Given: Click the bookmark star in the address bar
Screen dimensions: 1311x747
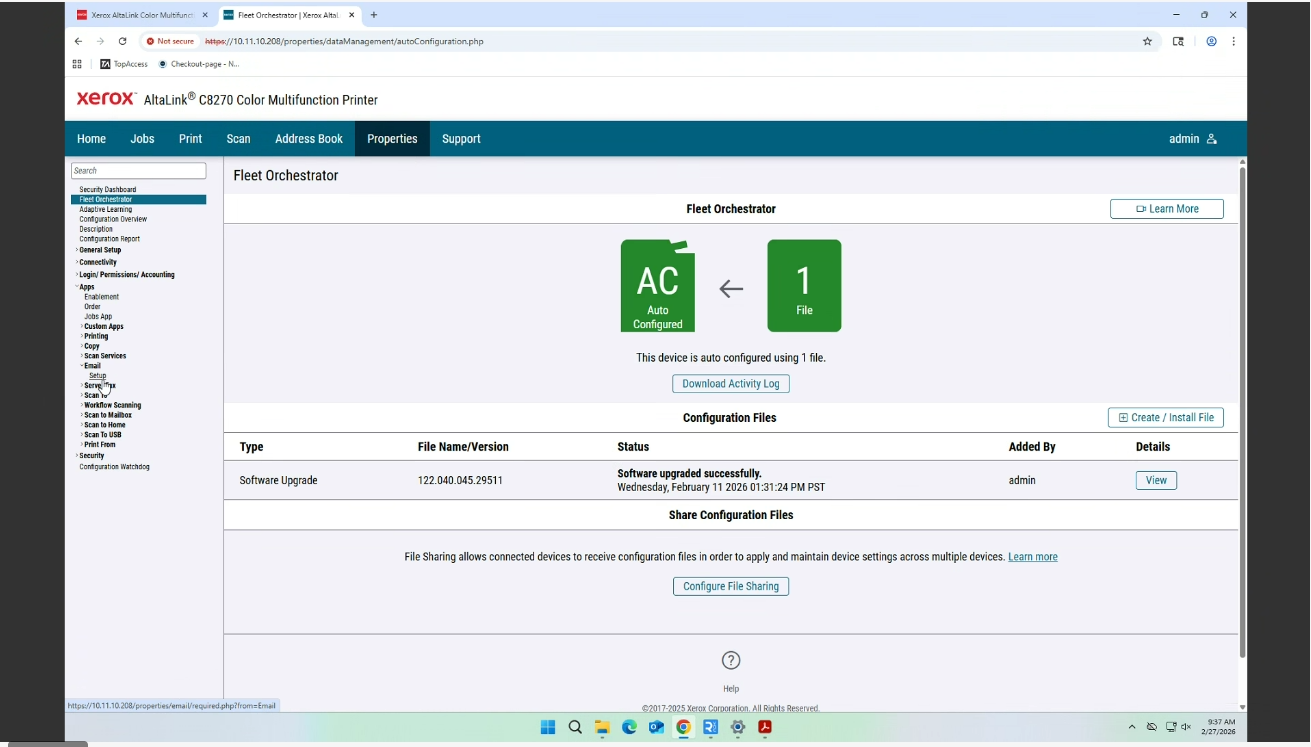Looking at the screenshot, I should [1147, 41].
